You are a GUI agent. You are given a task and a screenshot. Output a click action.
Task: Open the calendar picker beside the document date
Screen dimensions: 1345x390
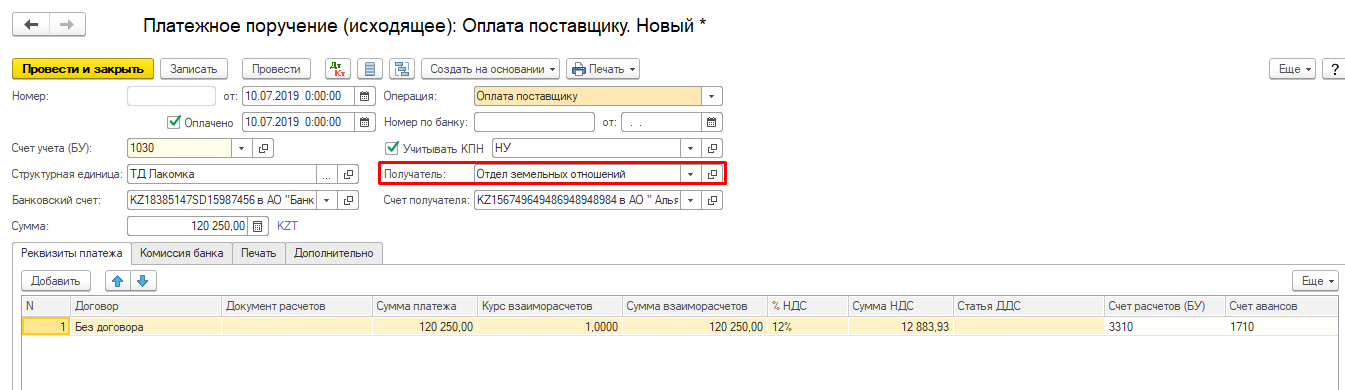click(x=364, y=97)
